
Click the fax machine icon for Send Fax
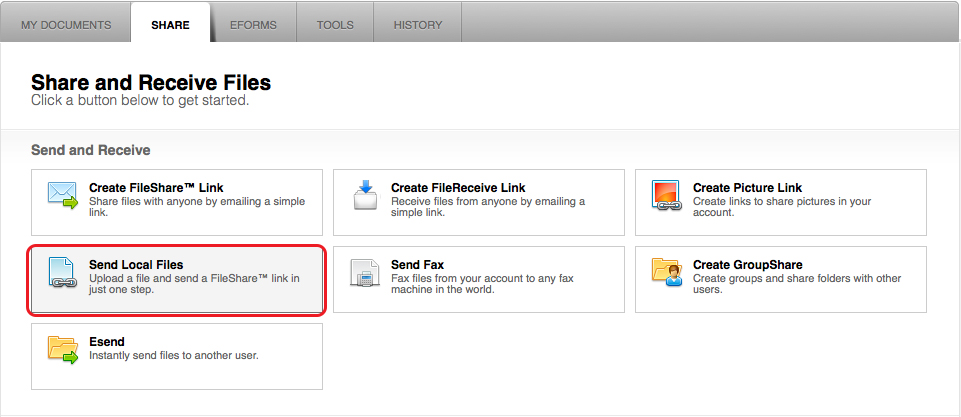pyautogui.click(x=365, y=273)
